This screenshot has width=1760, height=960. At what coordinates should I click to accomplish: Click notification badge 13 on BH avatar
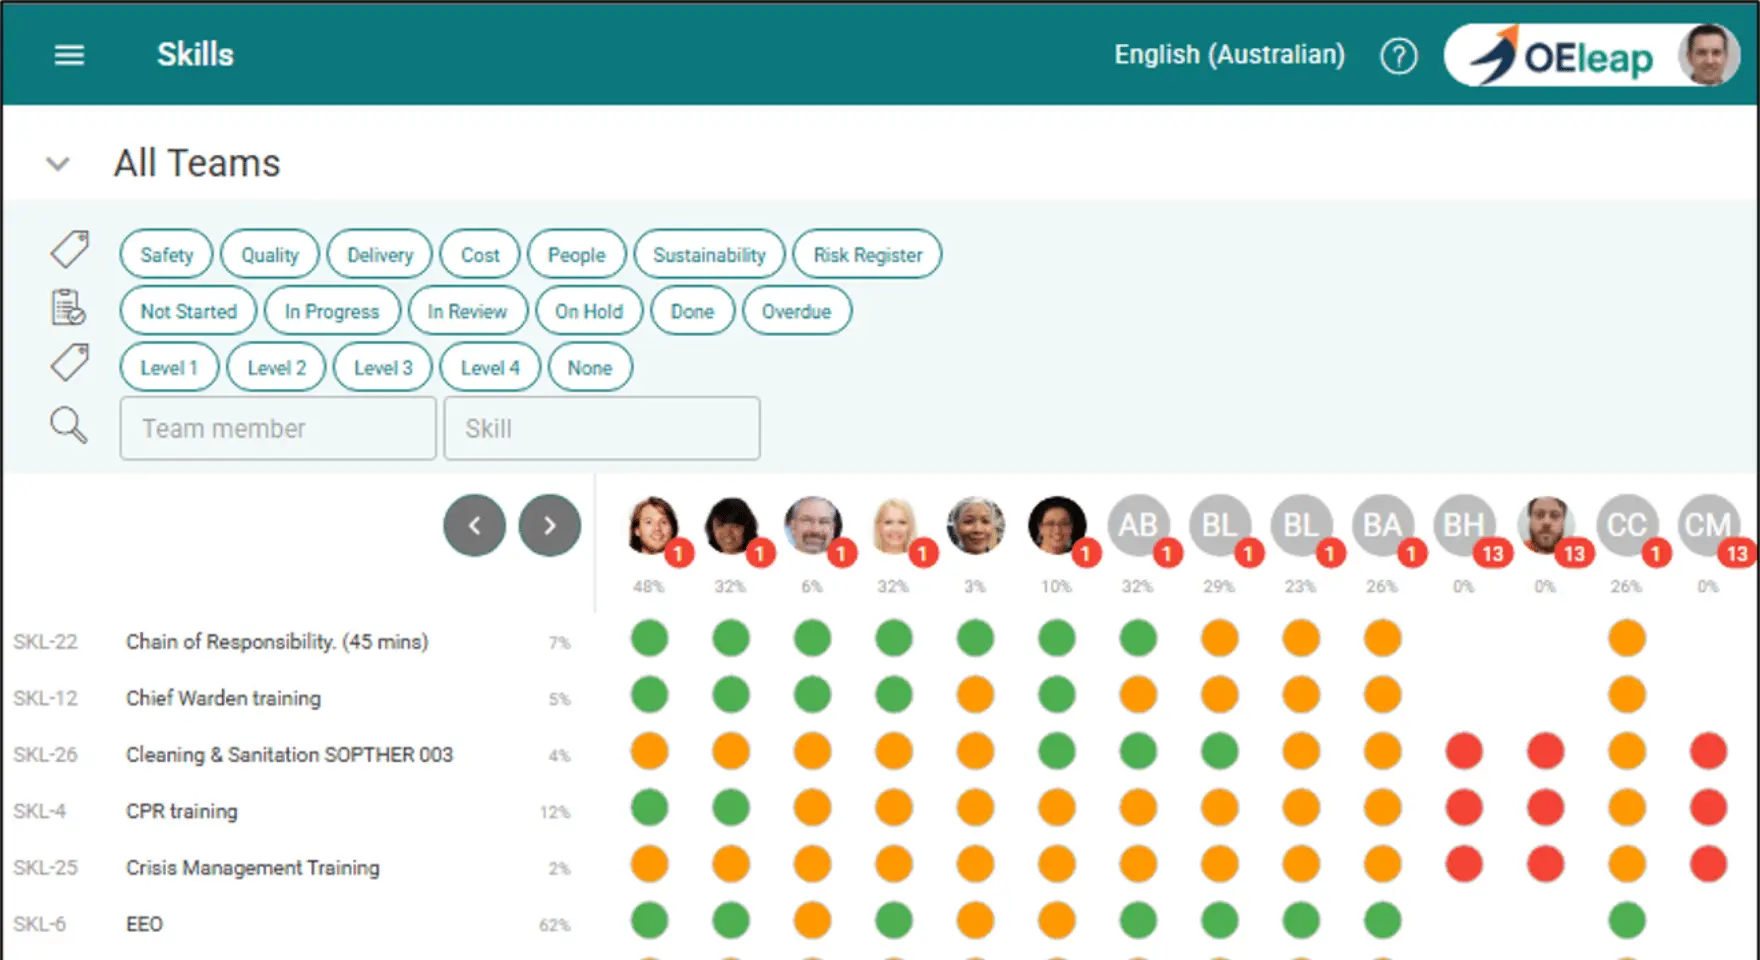(1493, 553)
